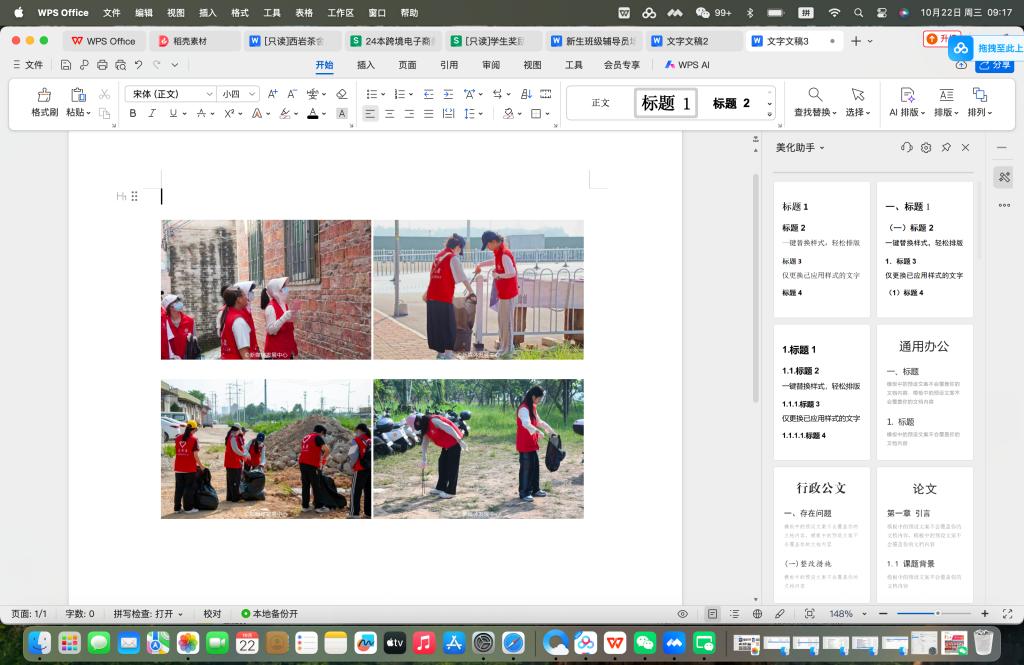
Task: Enable center text alignment
Action: coord(389,114)
